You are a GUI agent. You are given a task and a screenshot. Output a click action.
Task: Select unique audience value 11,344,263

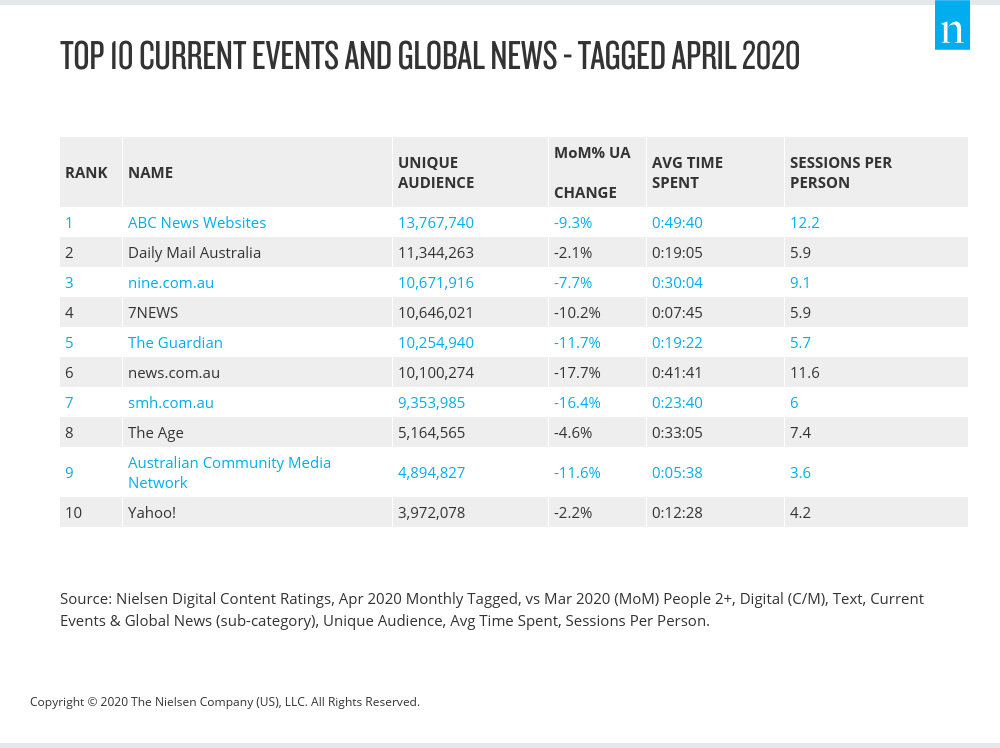(436, 253)
